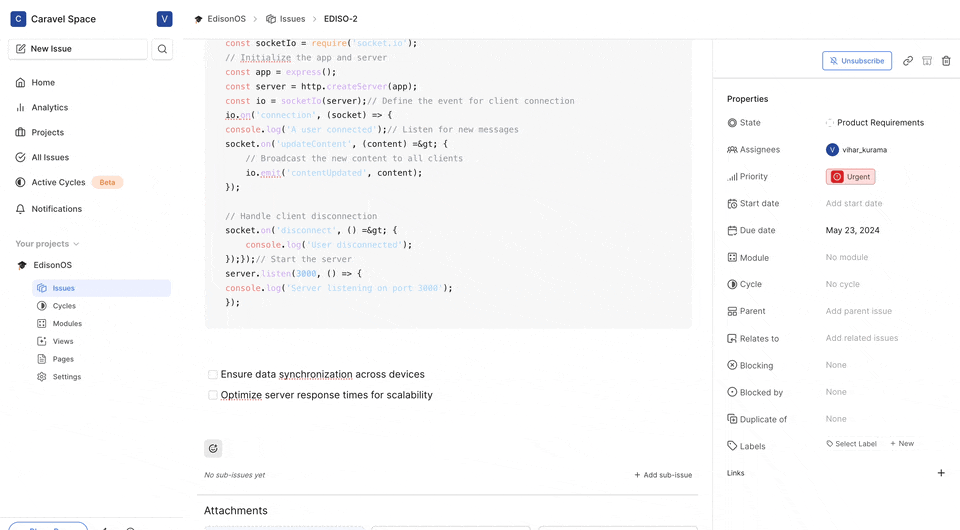Open Analytics in the sidebar

coord(49,107)
